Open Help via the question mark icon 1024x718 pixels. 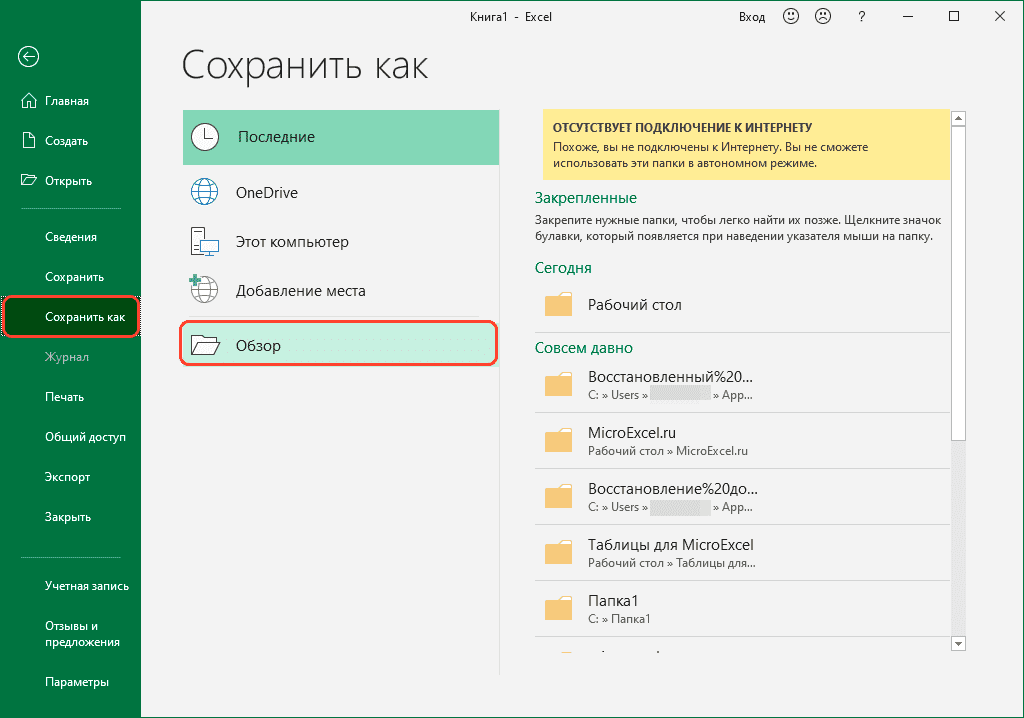pyautogui.click(x=861, y=17)
